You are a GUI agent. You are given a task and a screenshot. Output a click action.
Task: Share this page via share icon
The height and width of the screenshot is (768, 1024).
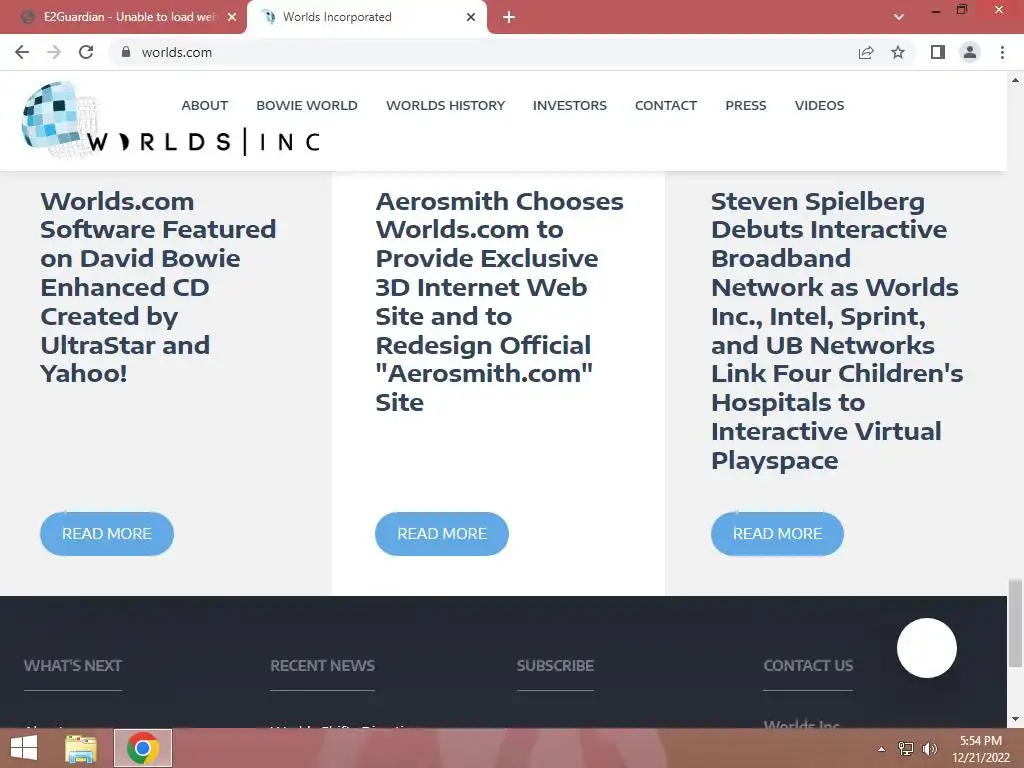866,52
